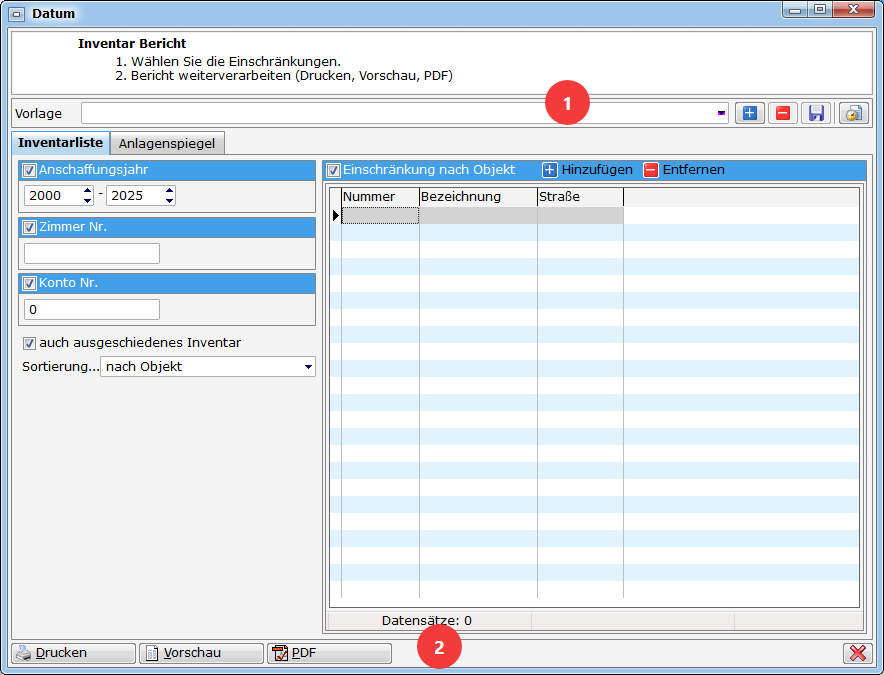The image size is (884, 675).
Task: Click the Vorlage combo box text area
Action: [398, 113]
